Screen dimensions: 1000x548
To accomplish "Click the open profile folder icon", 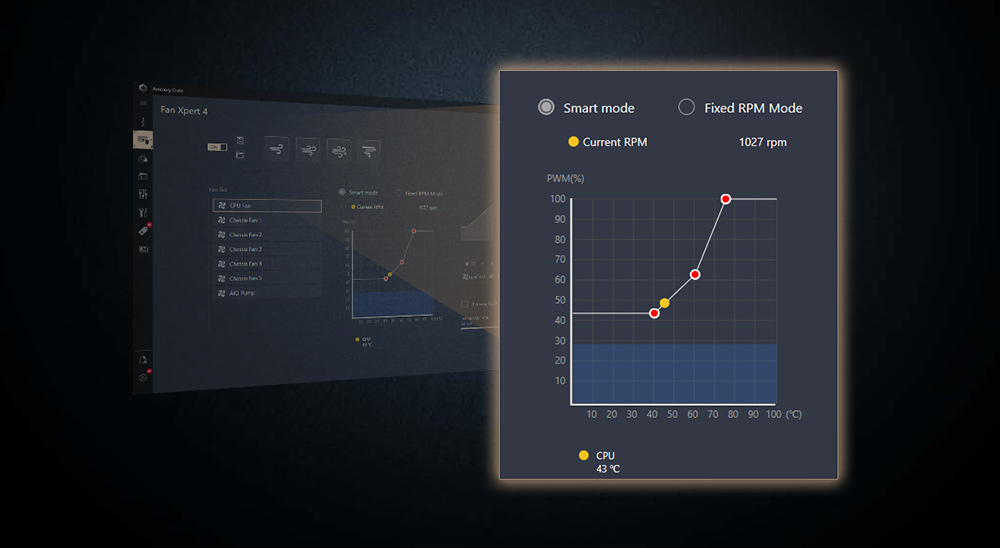I will coord(240,155).
